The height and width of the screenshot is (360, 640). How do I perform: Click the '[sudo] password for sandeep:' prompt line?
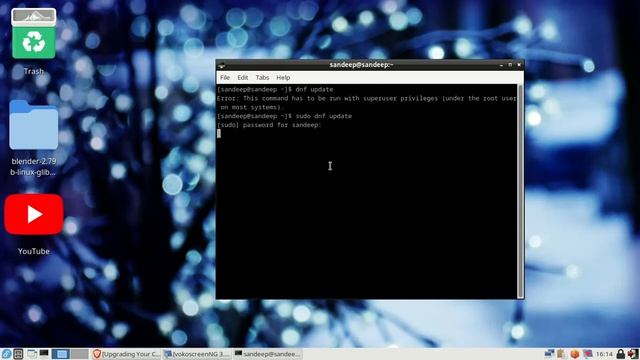pyautogui.click(x=269, y=125)
